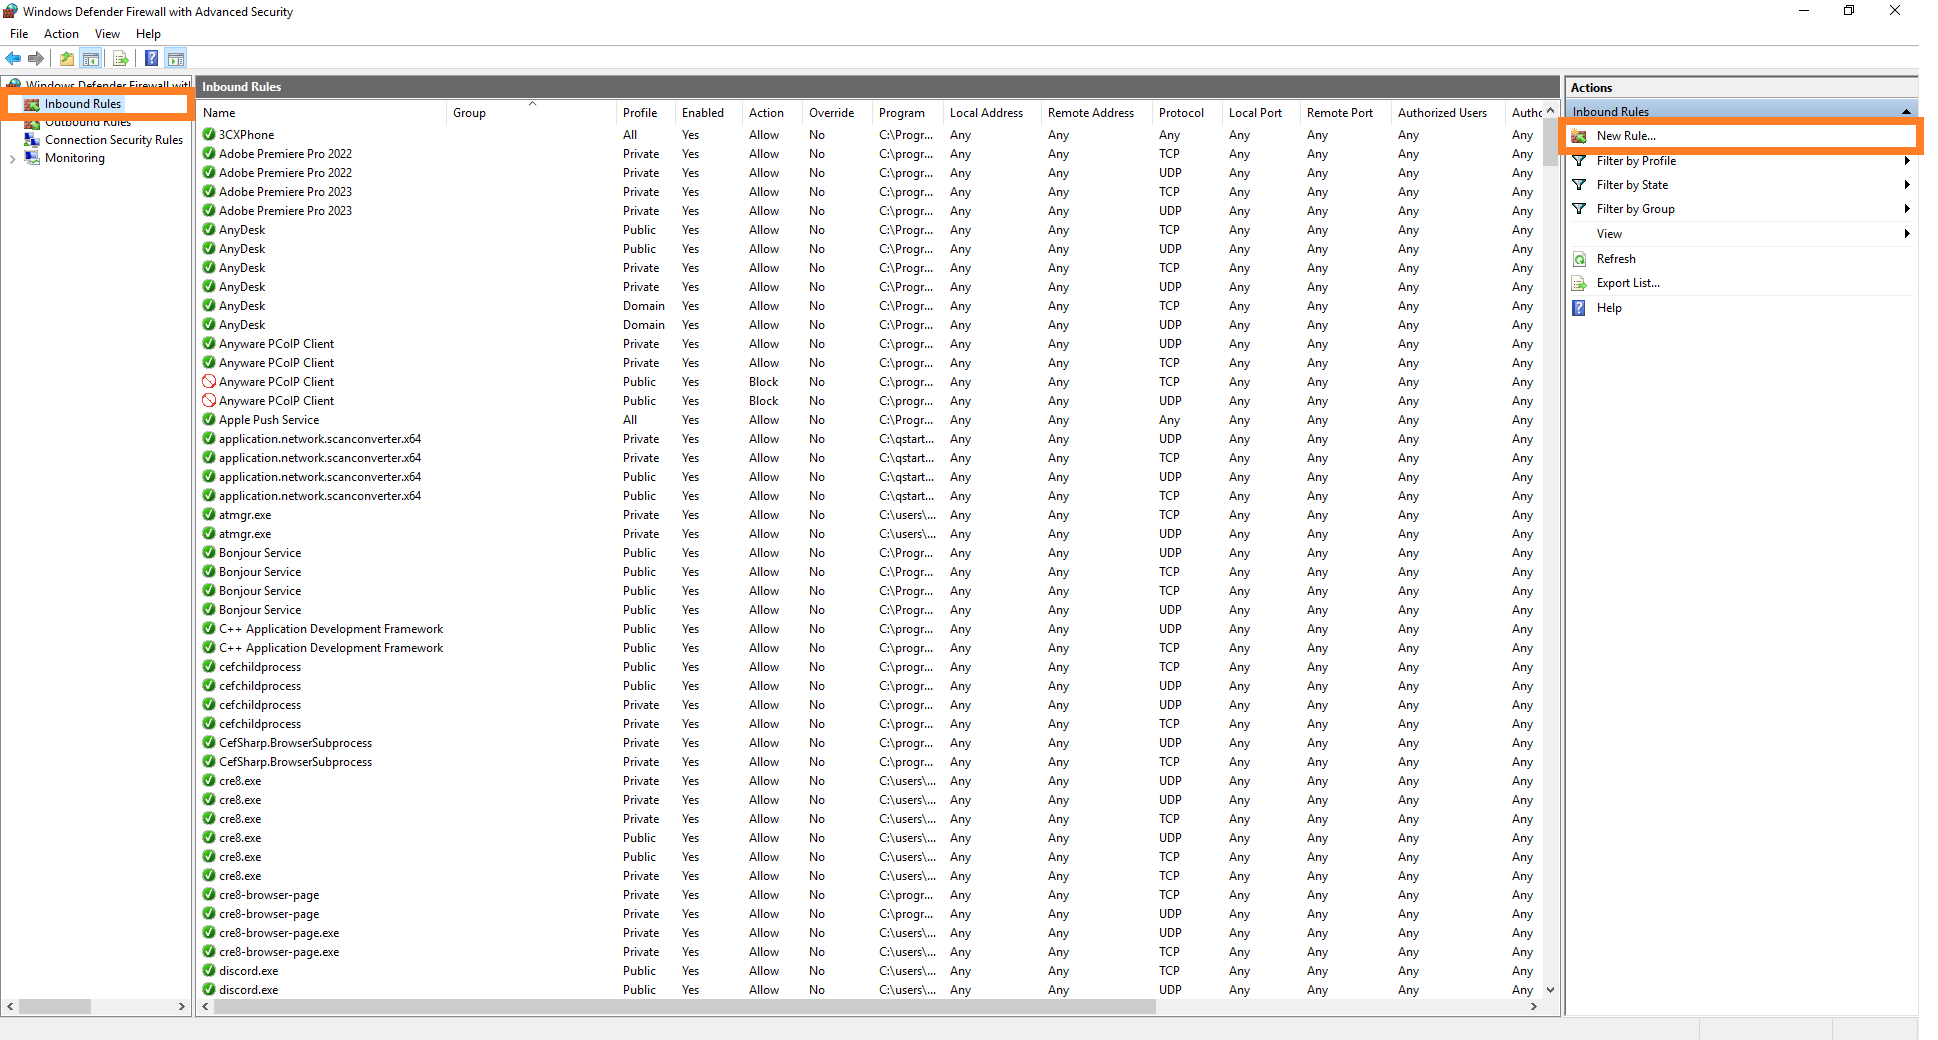This screenshot has width=1938, height=1040.
Task: Expand the Monitoring tree node
Action: 12,158
